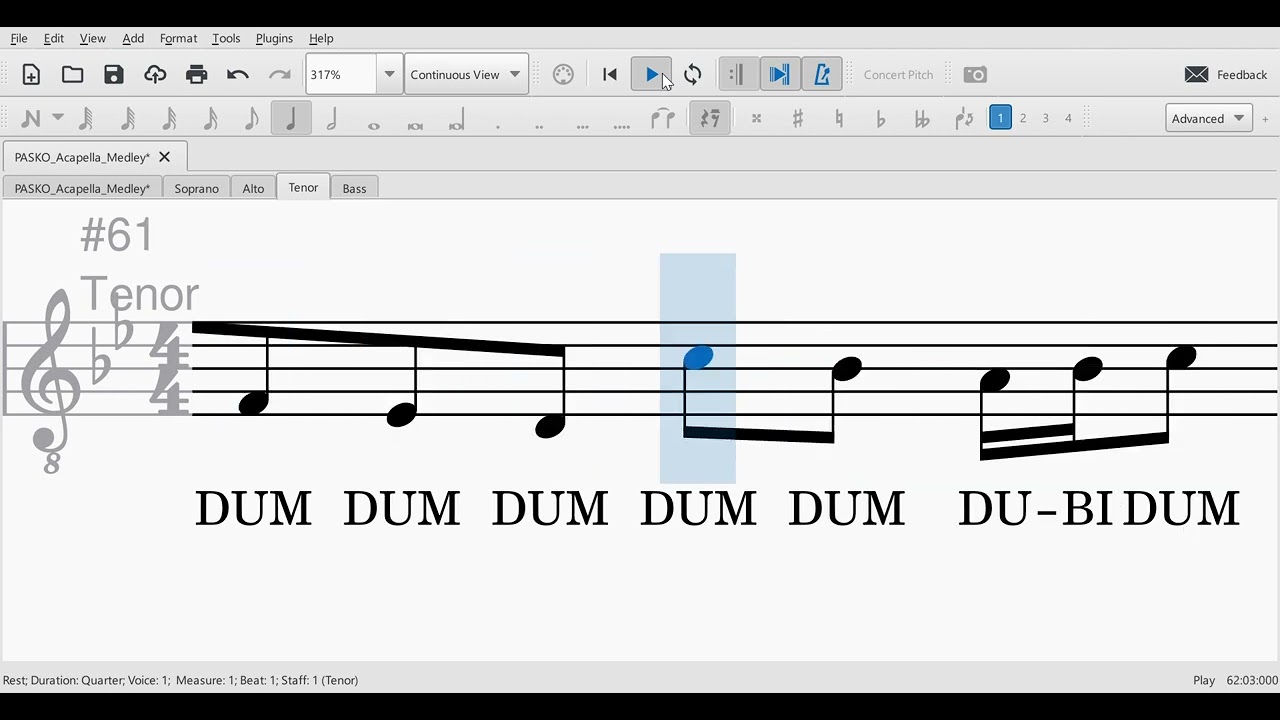Screen dimensions: 1280x720
Task: Undo the last action
Action: (x=238, y=75)
